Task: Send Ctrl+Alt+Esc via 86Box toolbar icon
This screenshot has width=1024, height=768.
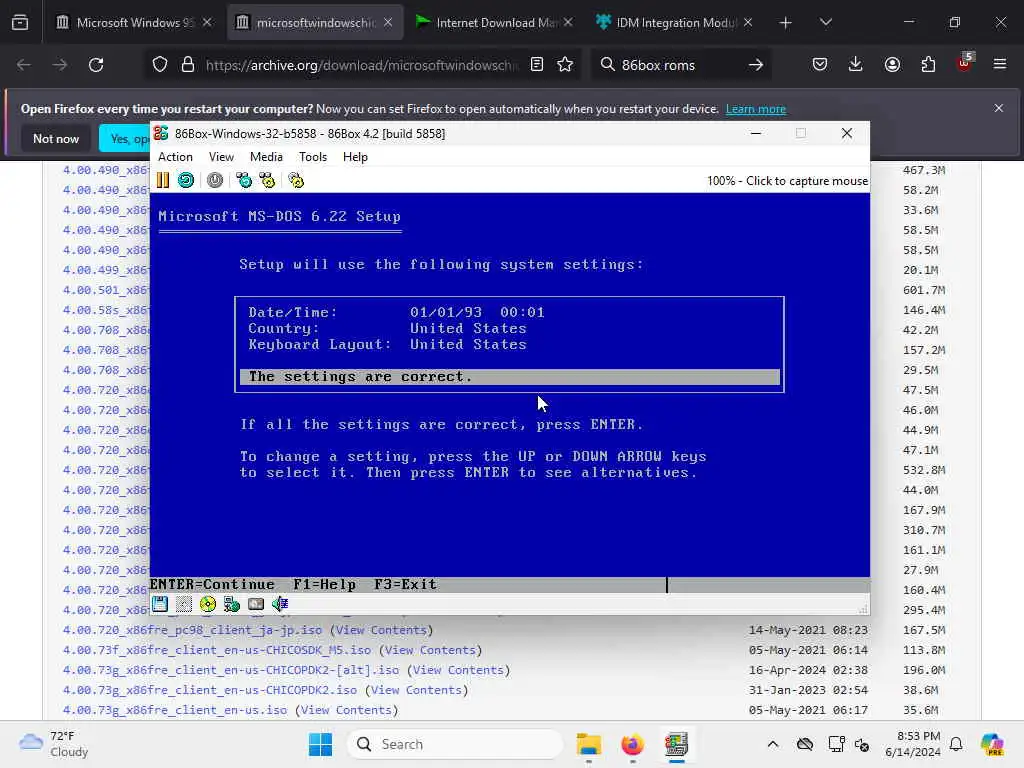Action: [268, 180]
